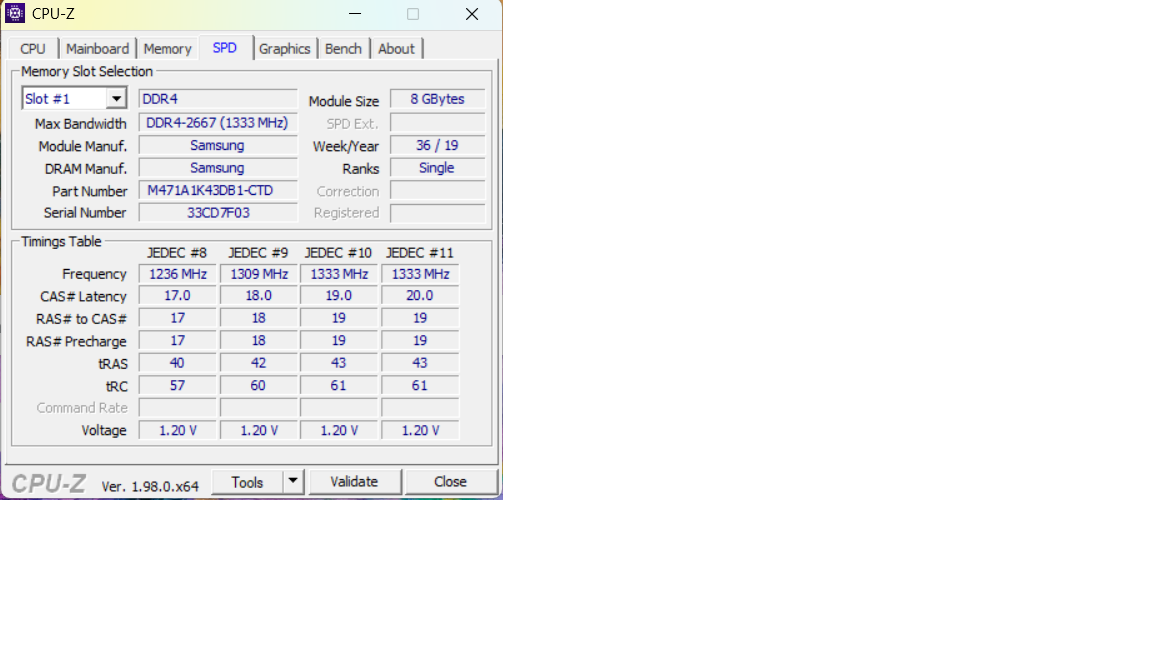Click the JEDEC #11 CAS# Latency 20.0 cell
Viewport: 1152px width, 648px height.
(x=420, y=296)
